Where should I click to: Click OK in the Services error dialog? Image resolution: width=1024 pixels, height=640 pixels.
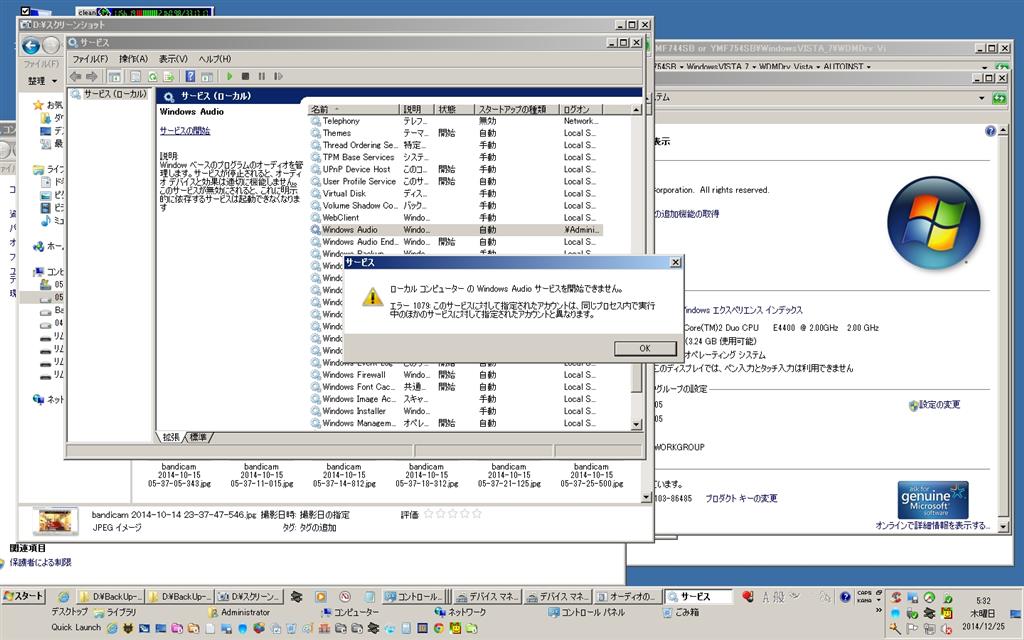645,348
